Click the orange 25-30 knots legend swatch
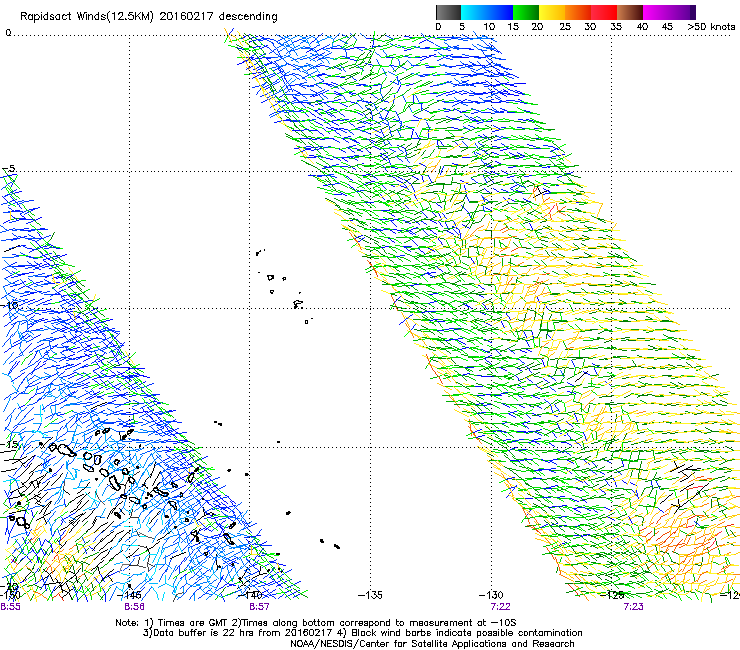Screen dimensions: 740x650 point(578,12)
